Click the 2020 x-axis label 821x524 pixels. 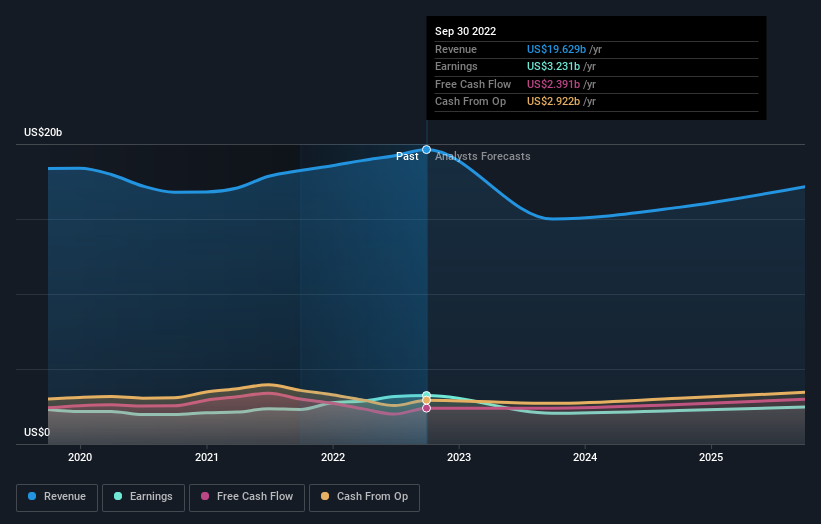pyautogui.click(x=80, y=458)
